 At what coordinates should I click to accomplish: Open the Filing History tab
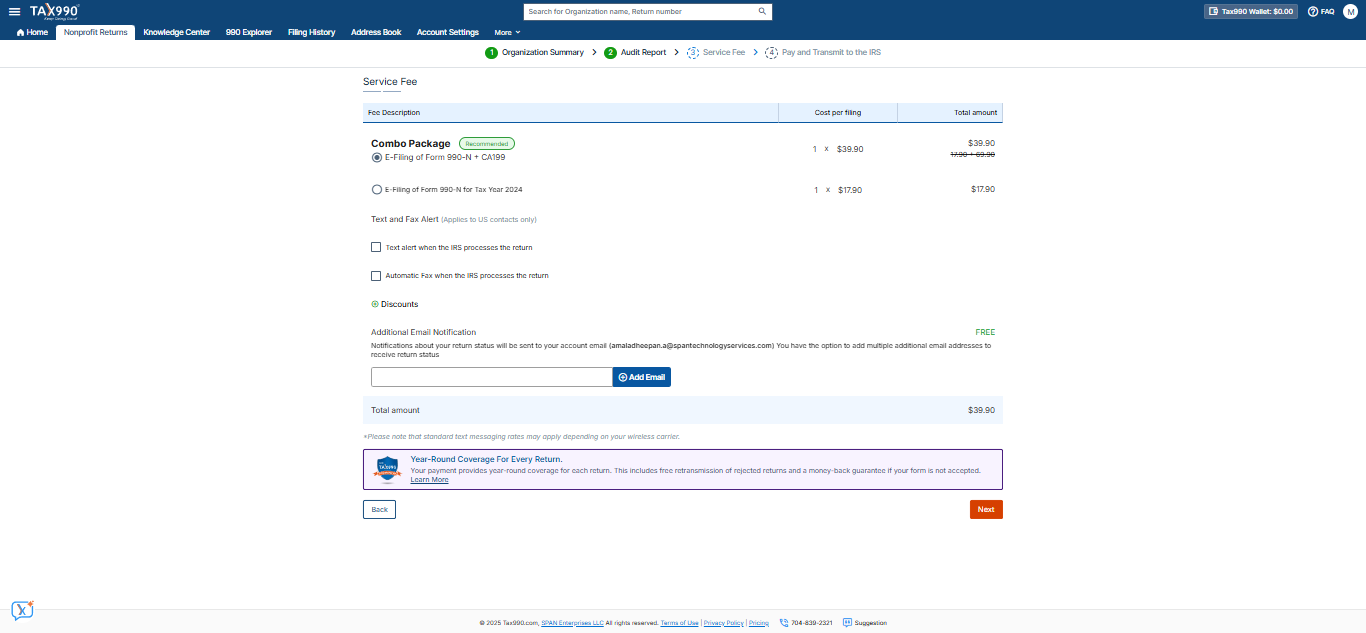(312, 32)
